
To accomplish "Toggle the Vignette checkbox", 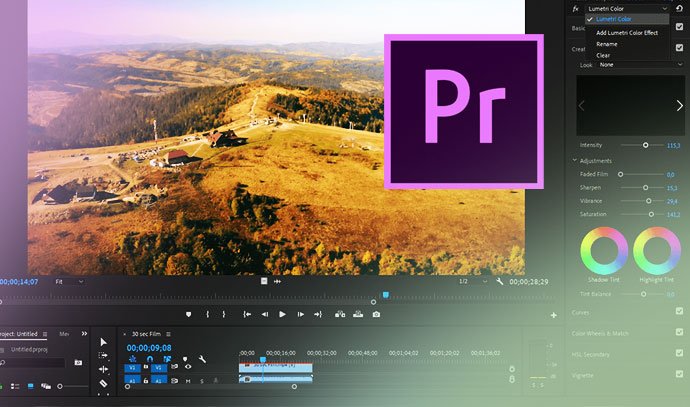I will [680, 375].
